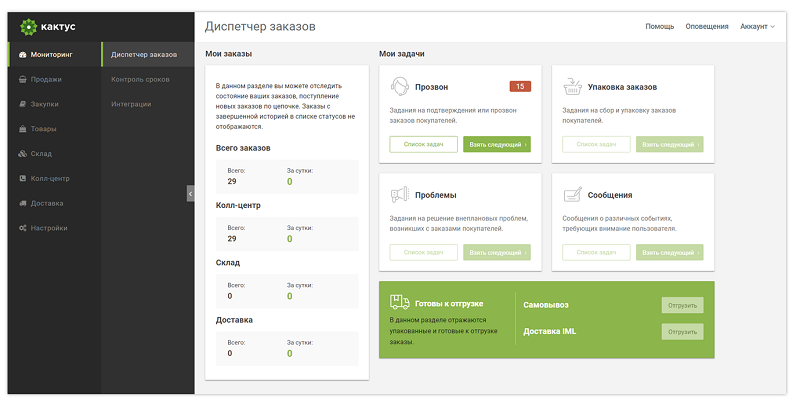Open the Продажи sidebar section
Screen dimensions: 800x404
click(46, 79)
